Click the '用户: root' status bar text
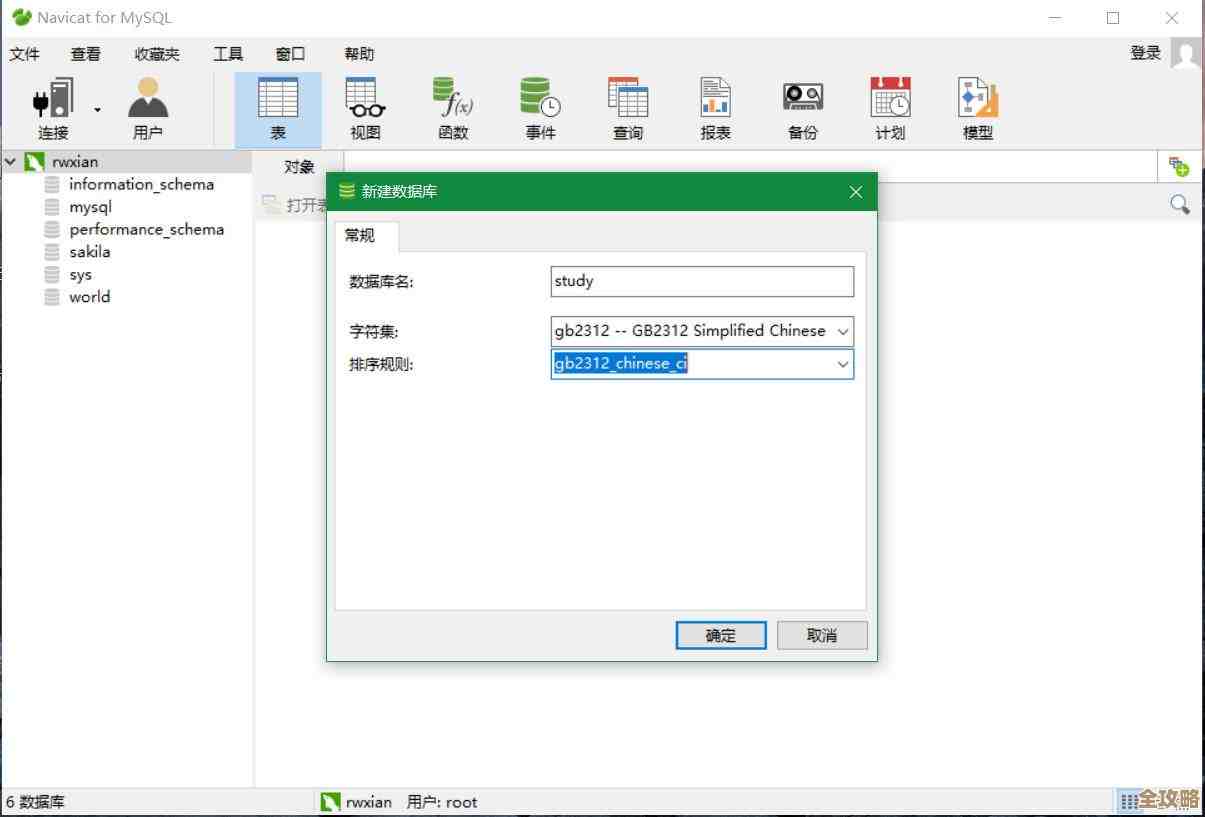1205x817 pixels. click(442, 802)
